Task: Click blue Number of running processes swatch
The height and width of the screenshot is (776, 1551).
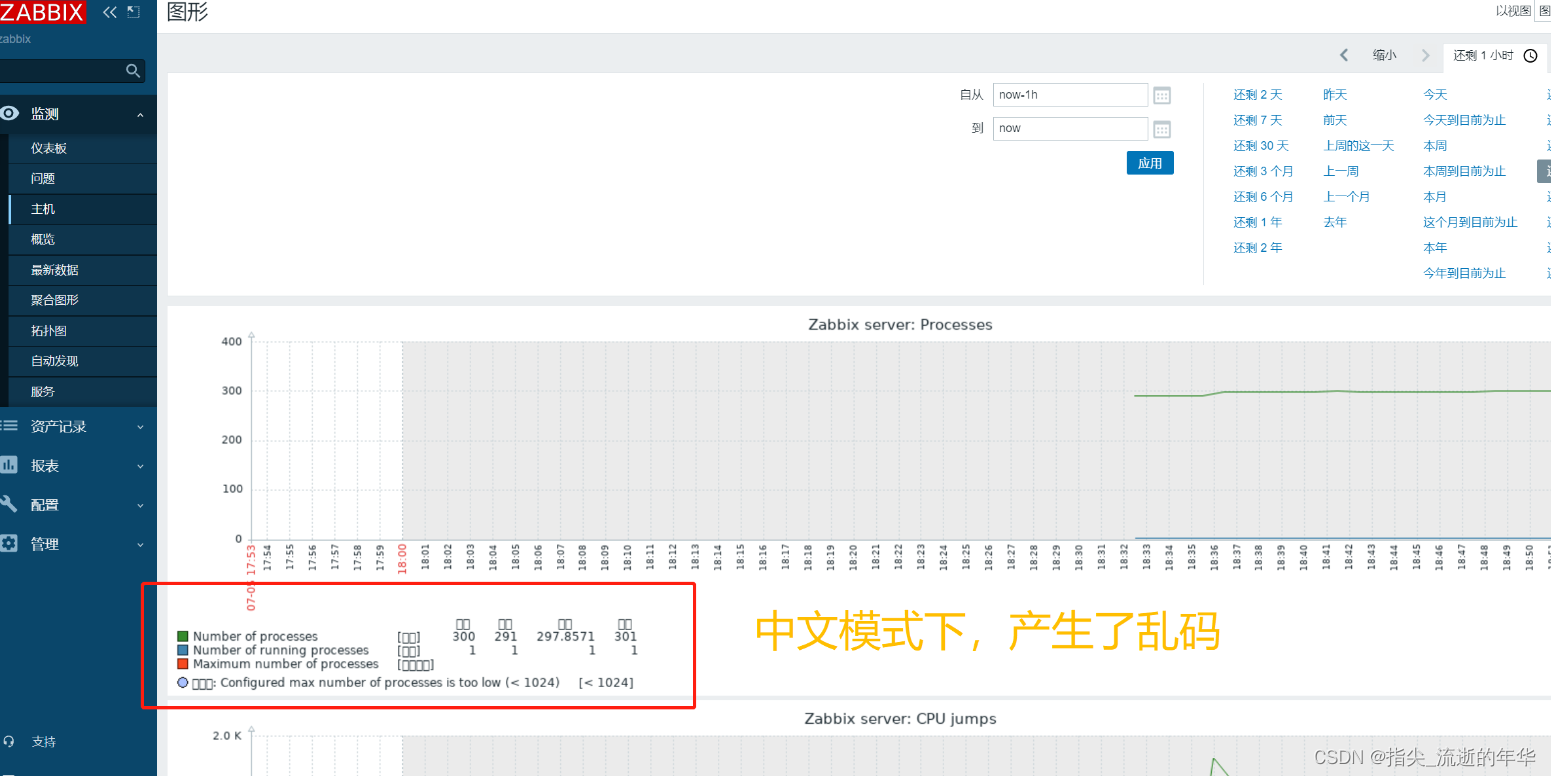Action: [183, 650]
